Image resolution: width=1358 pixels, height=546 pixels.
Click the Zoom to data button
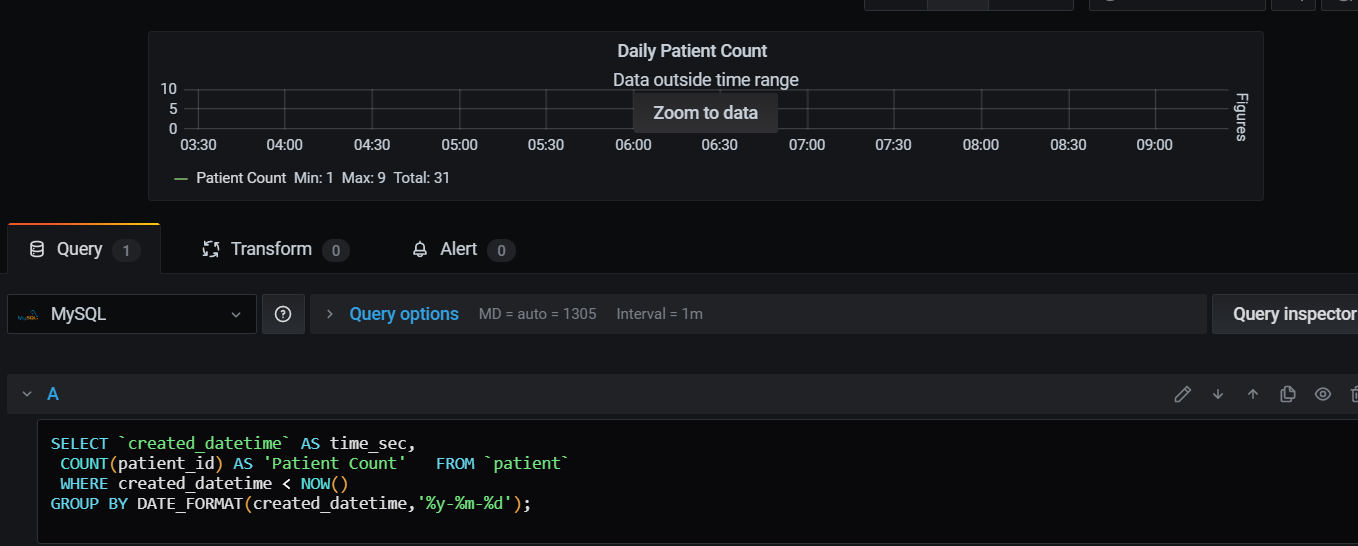(x=705, y=113)
